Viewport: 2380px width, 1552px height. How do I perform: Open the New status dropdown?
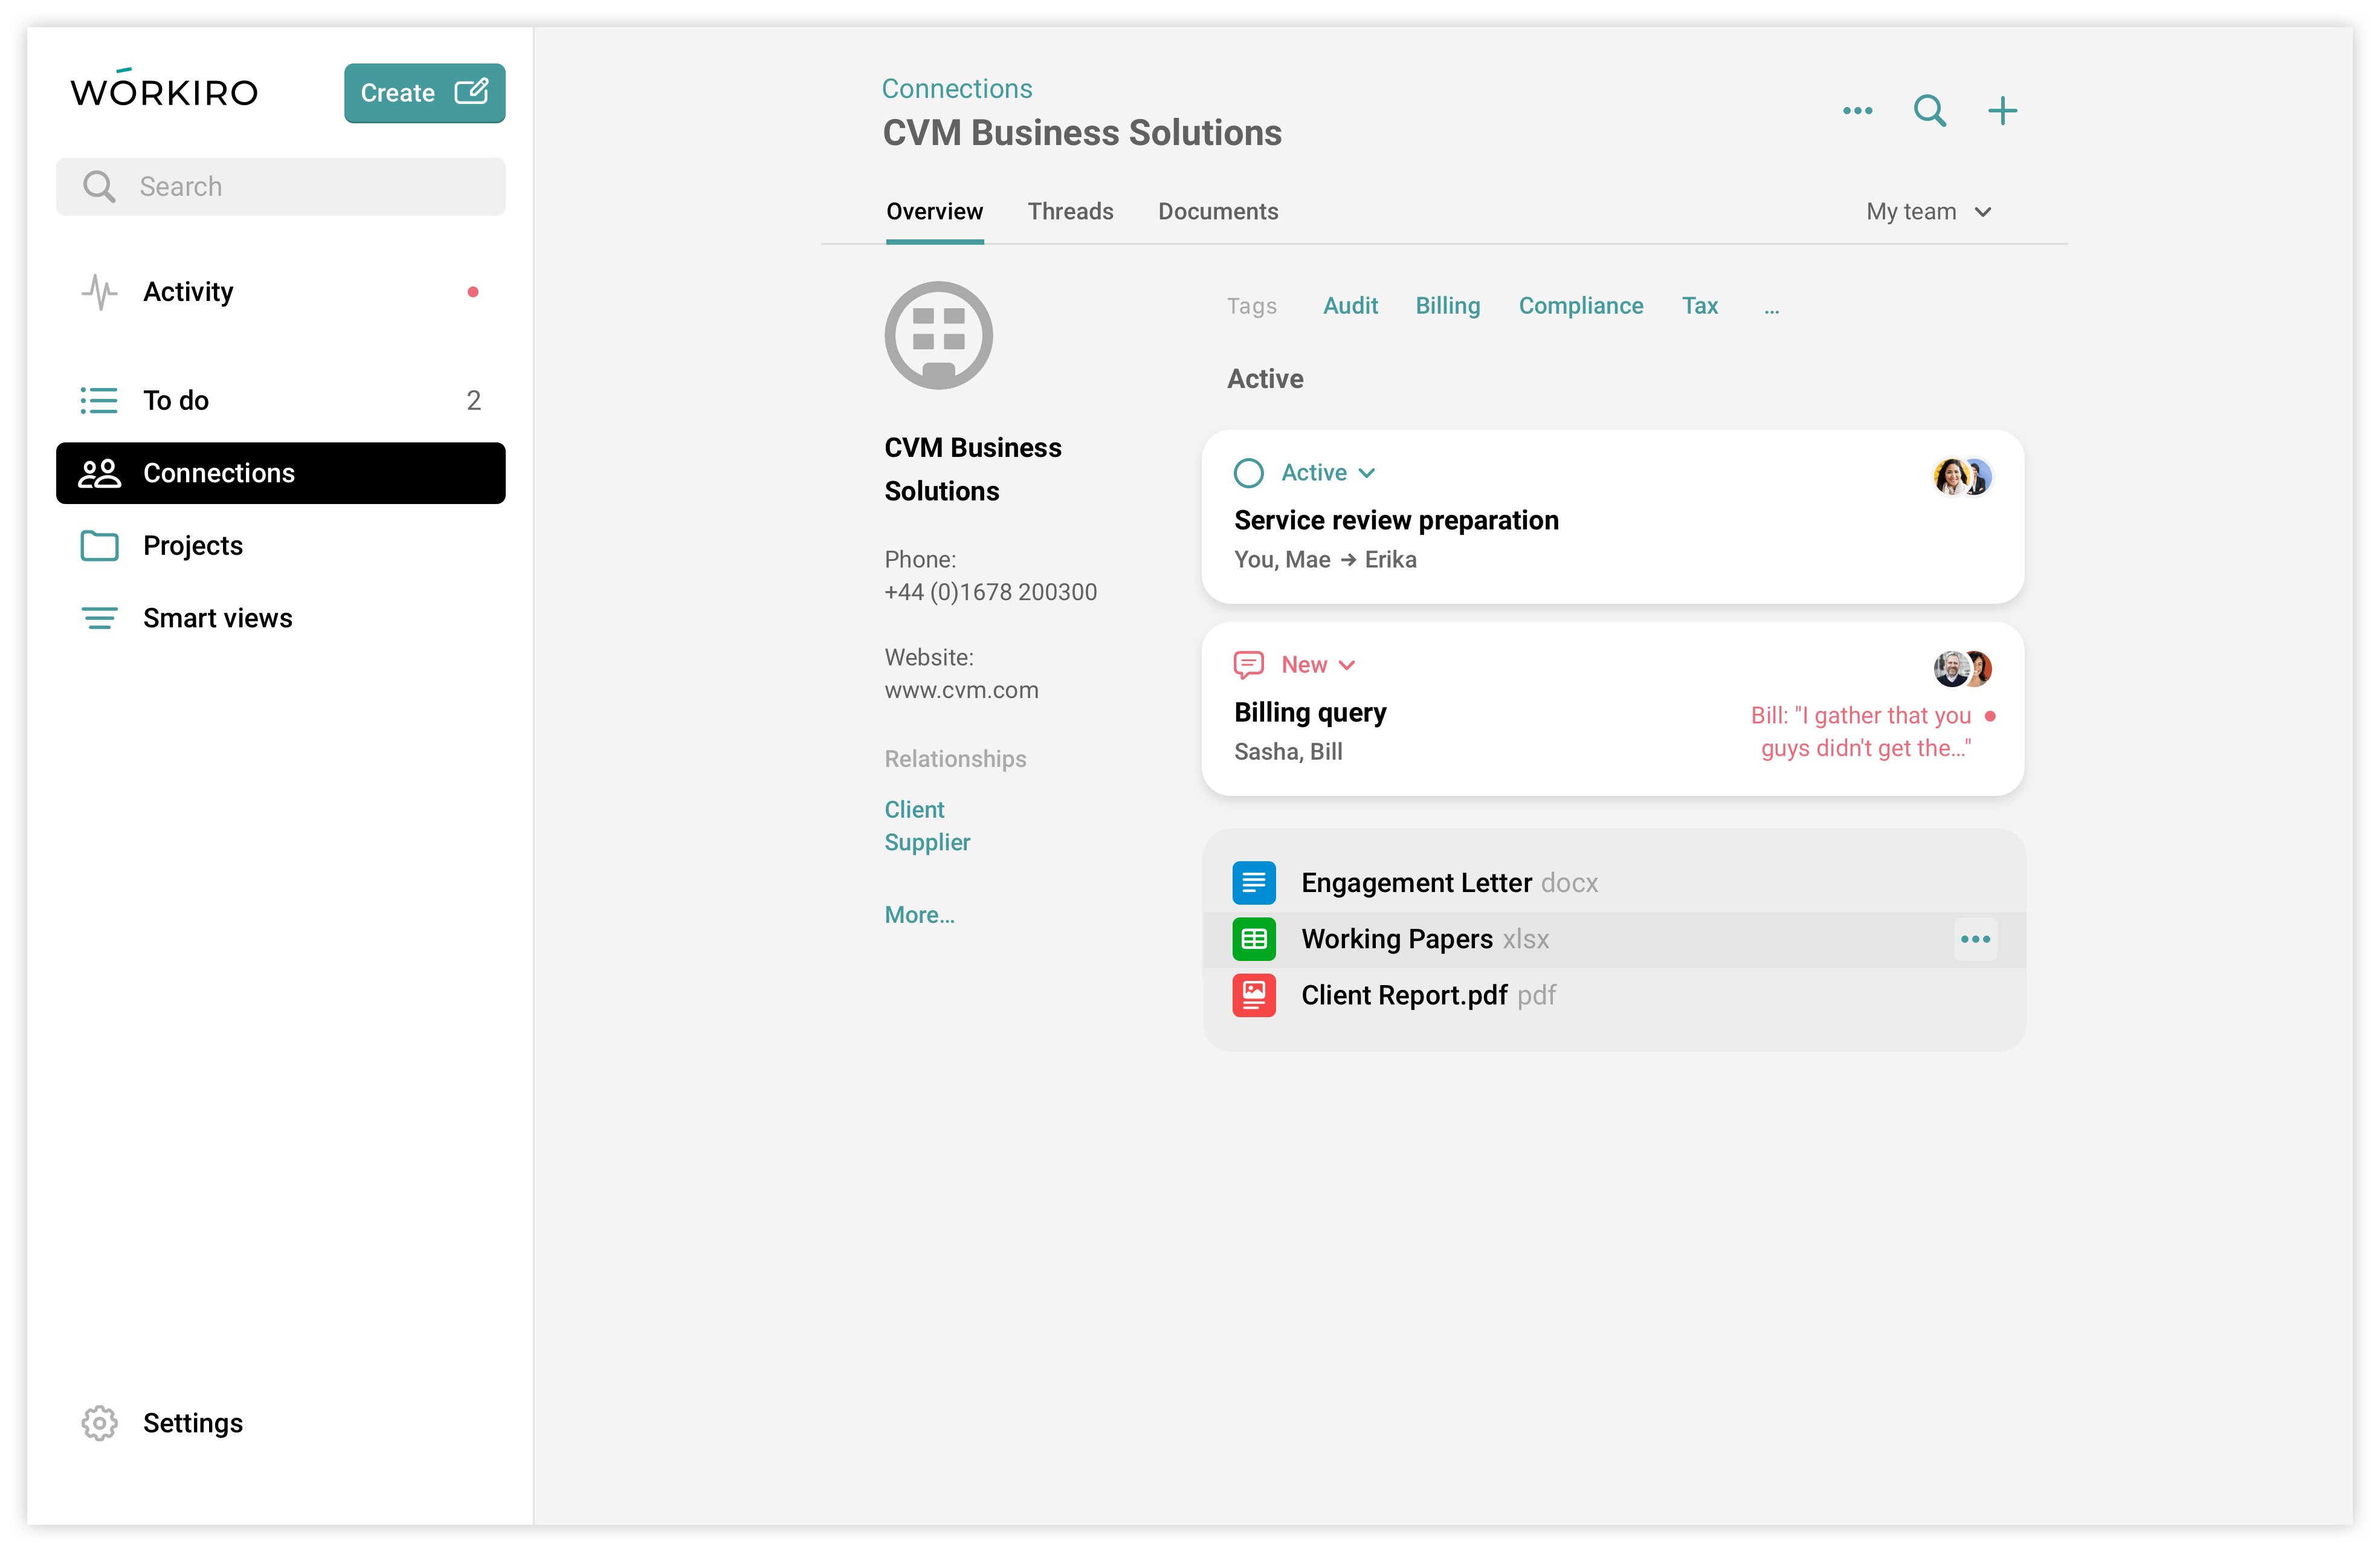coord(1318,665)
